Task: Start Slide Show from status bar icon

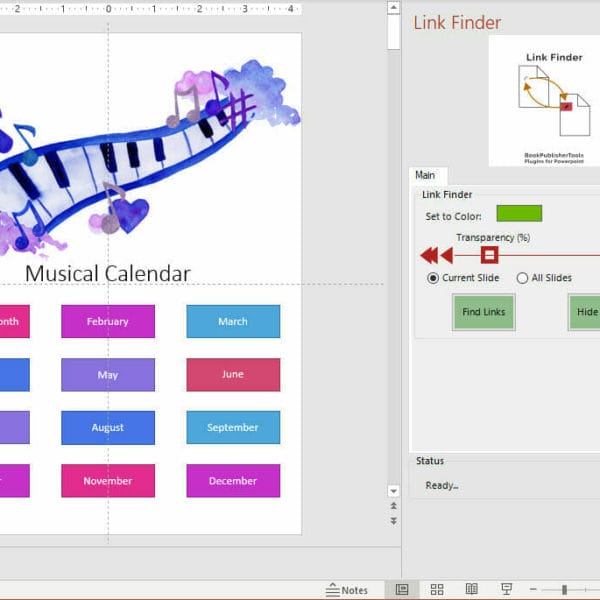Action: [x=507, y=589]
